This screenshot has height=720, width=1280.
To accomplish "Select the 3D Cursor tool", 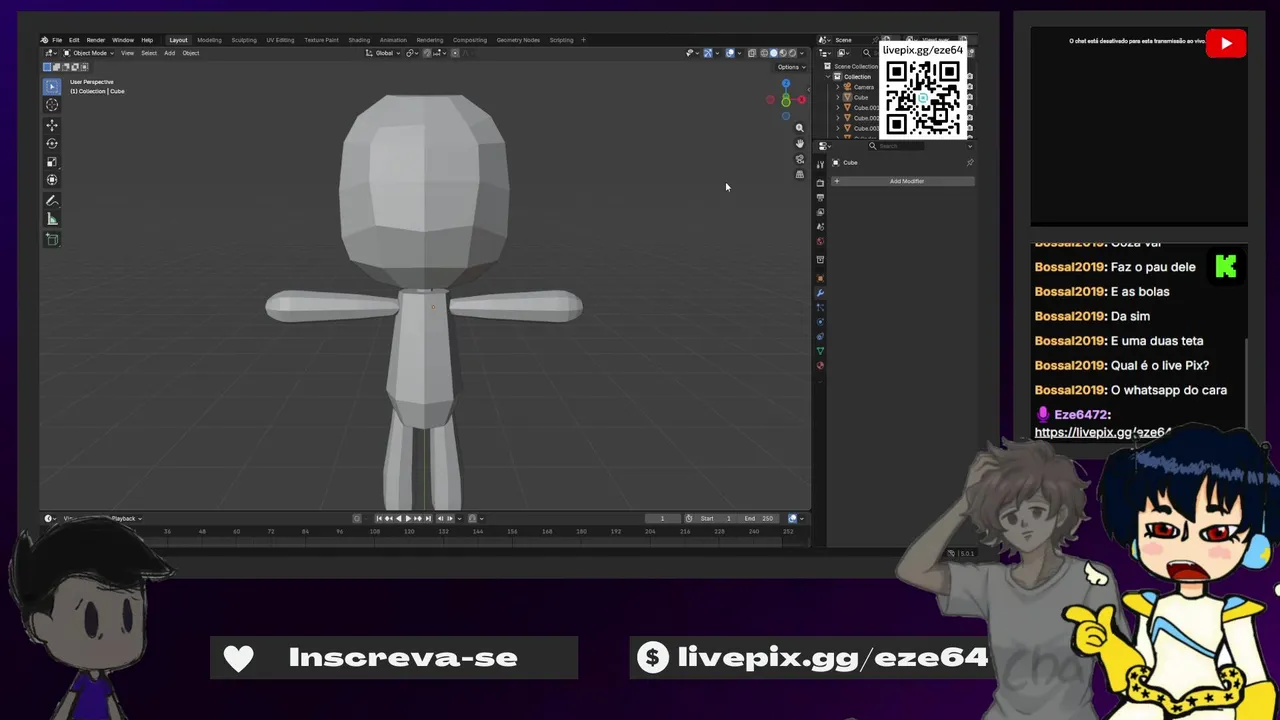I will click(x=52, y=105).
